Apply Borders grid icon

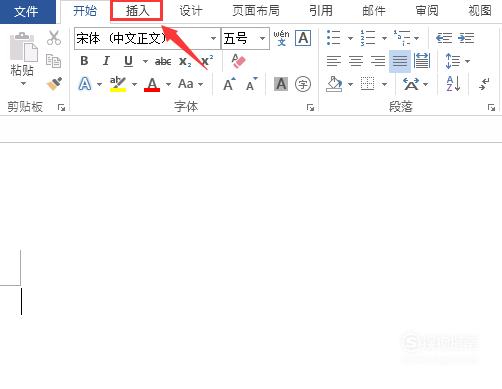tap(368, 84)
